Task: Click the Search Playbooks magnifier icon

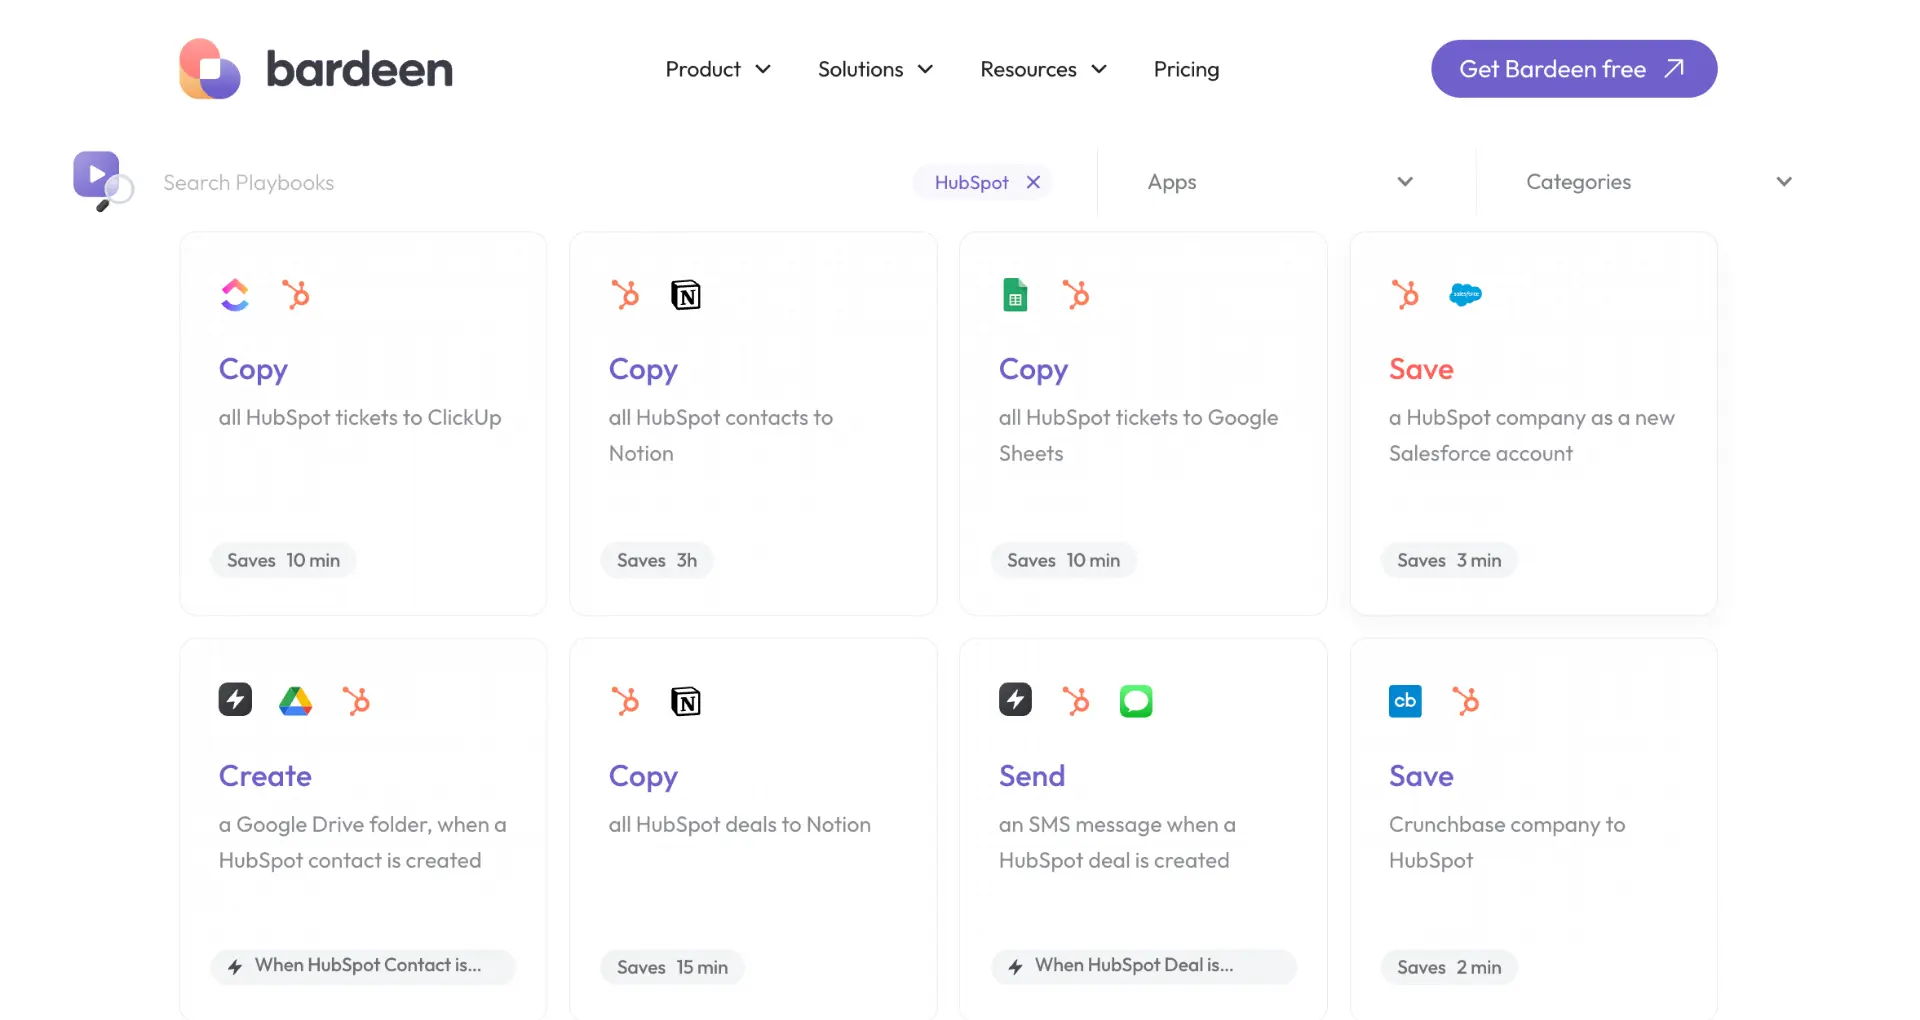Action: tap(103, 181)
